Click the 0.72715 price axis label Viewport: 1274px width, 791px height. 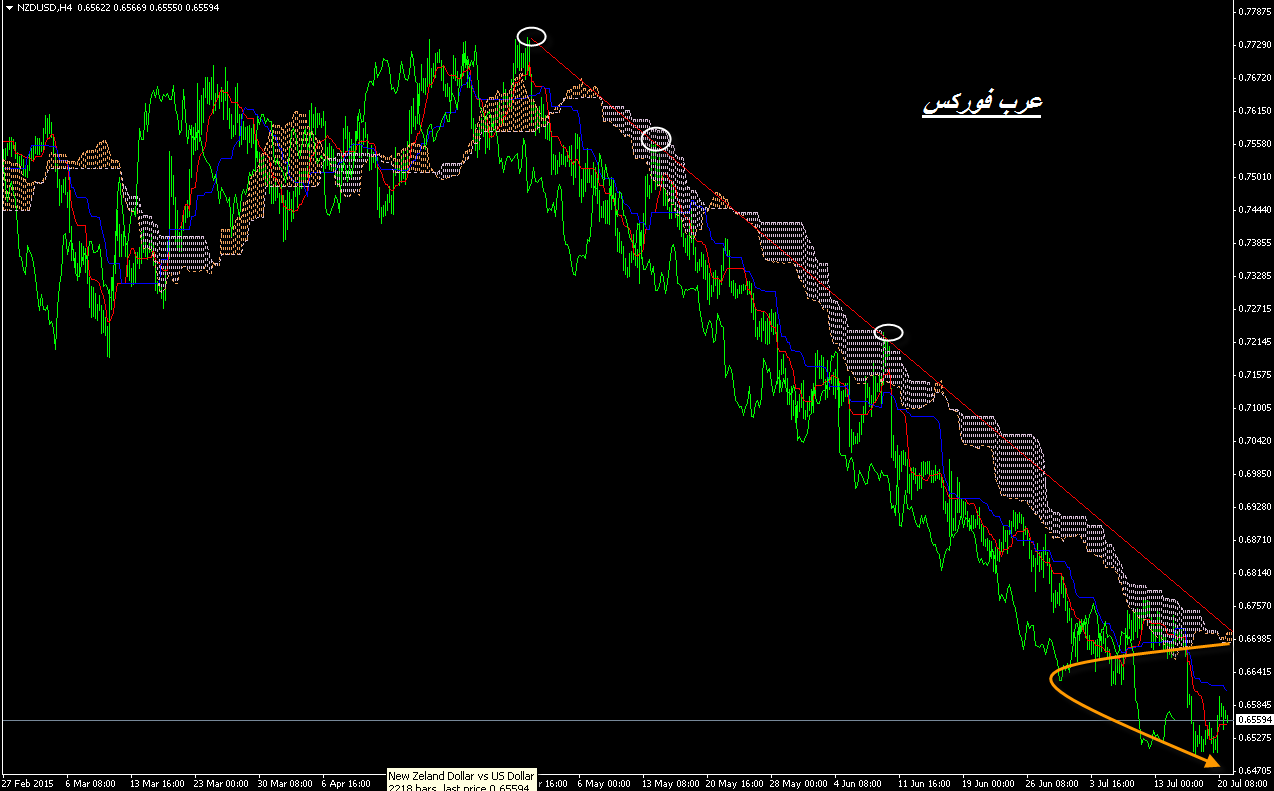coord(1254,309)
